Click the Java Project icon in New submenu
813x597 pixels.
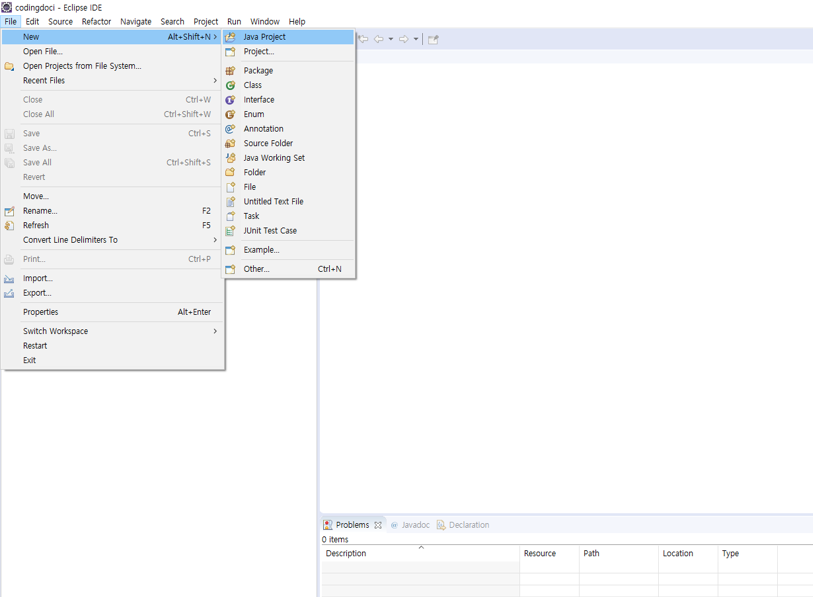230,37
